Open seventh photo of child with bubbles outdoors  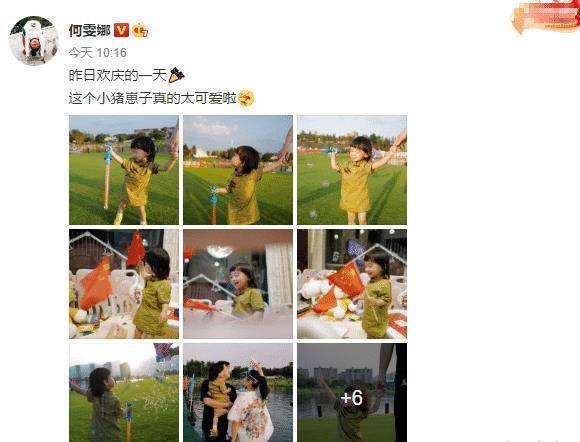[x=124, y=392]
